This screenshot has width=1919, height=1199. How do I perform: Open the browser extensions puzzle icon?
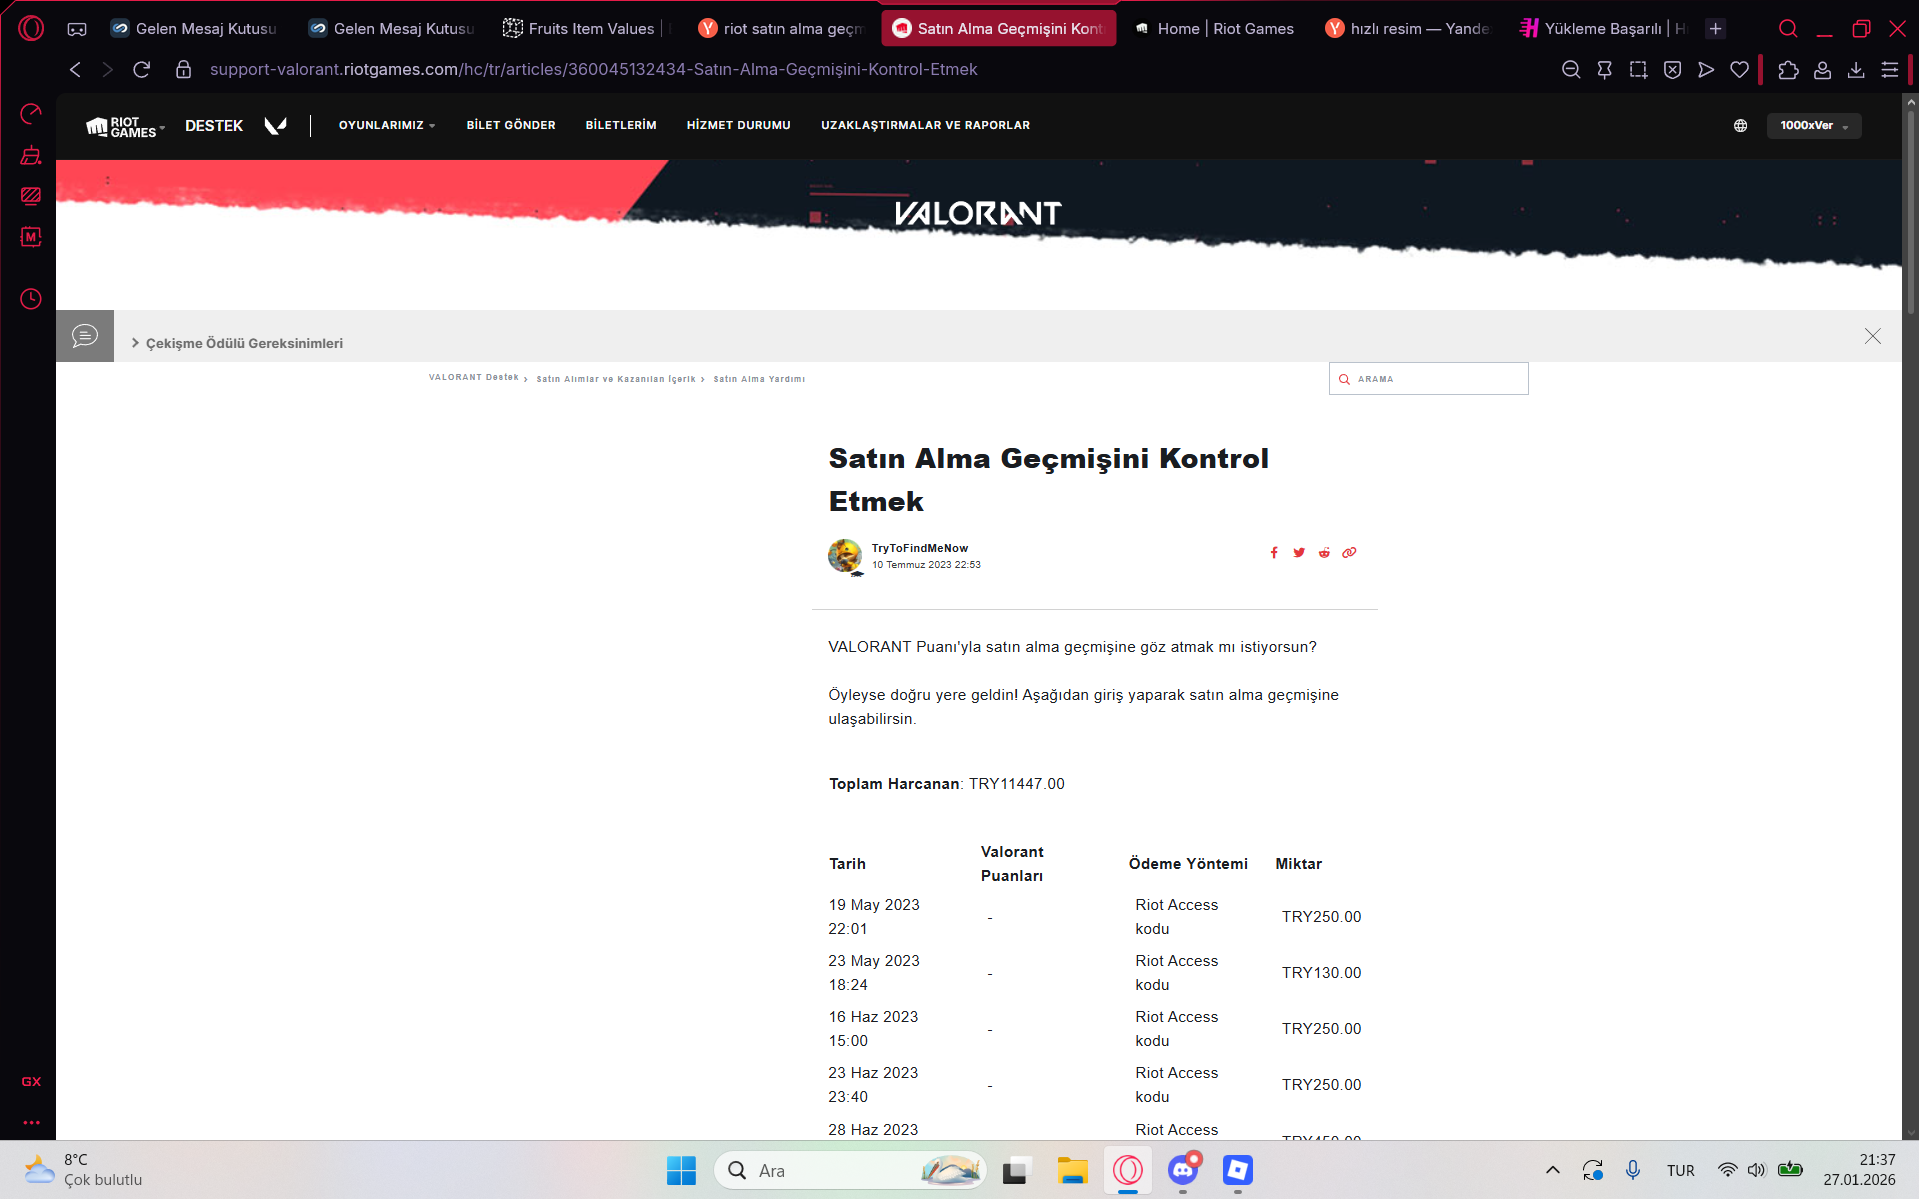click(1789, 69)
